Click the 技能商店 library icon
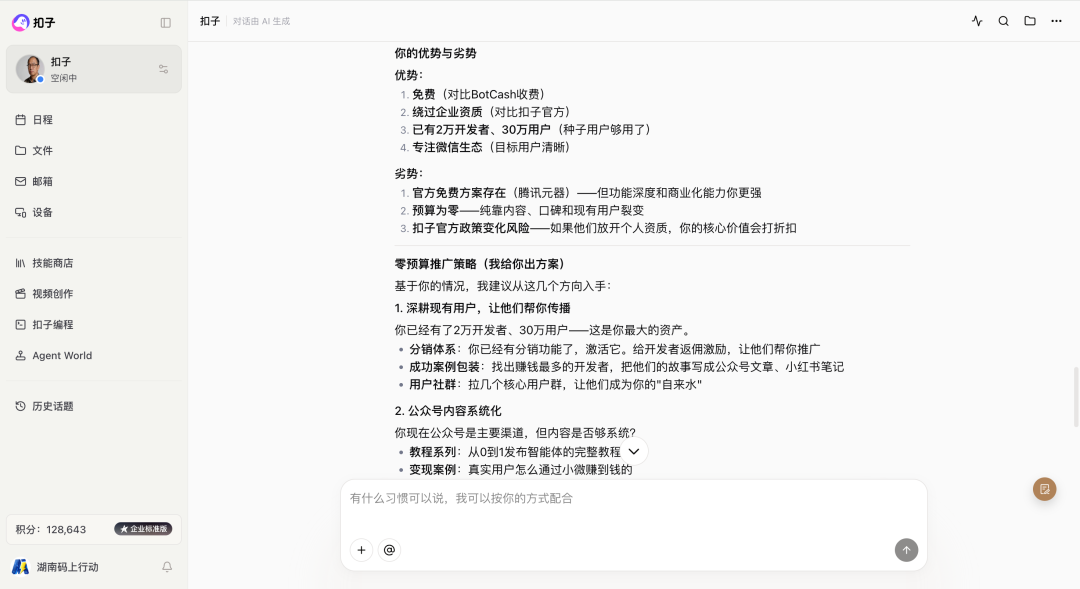 (x=21, y=263)
